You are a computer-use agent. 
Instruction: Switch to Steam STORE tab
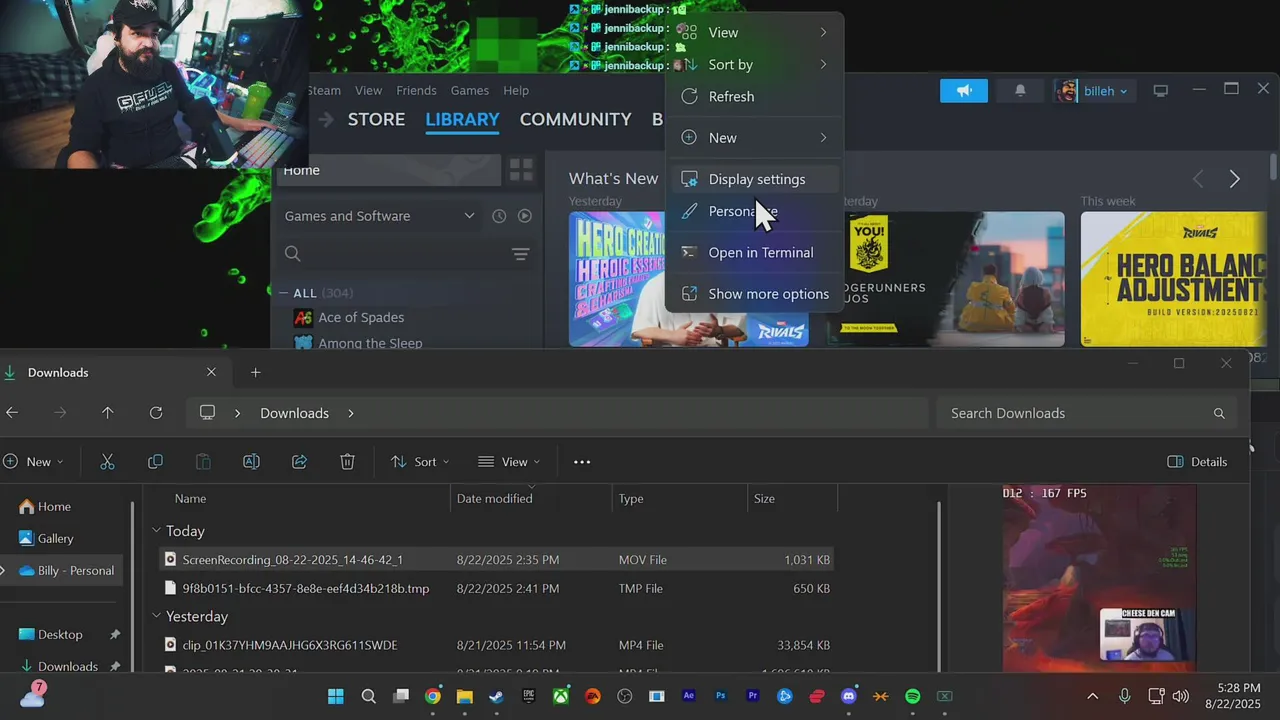376,119
